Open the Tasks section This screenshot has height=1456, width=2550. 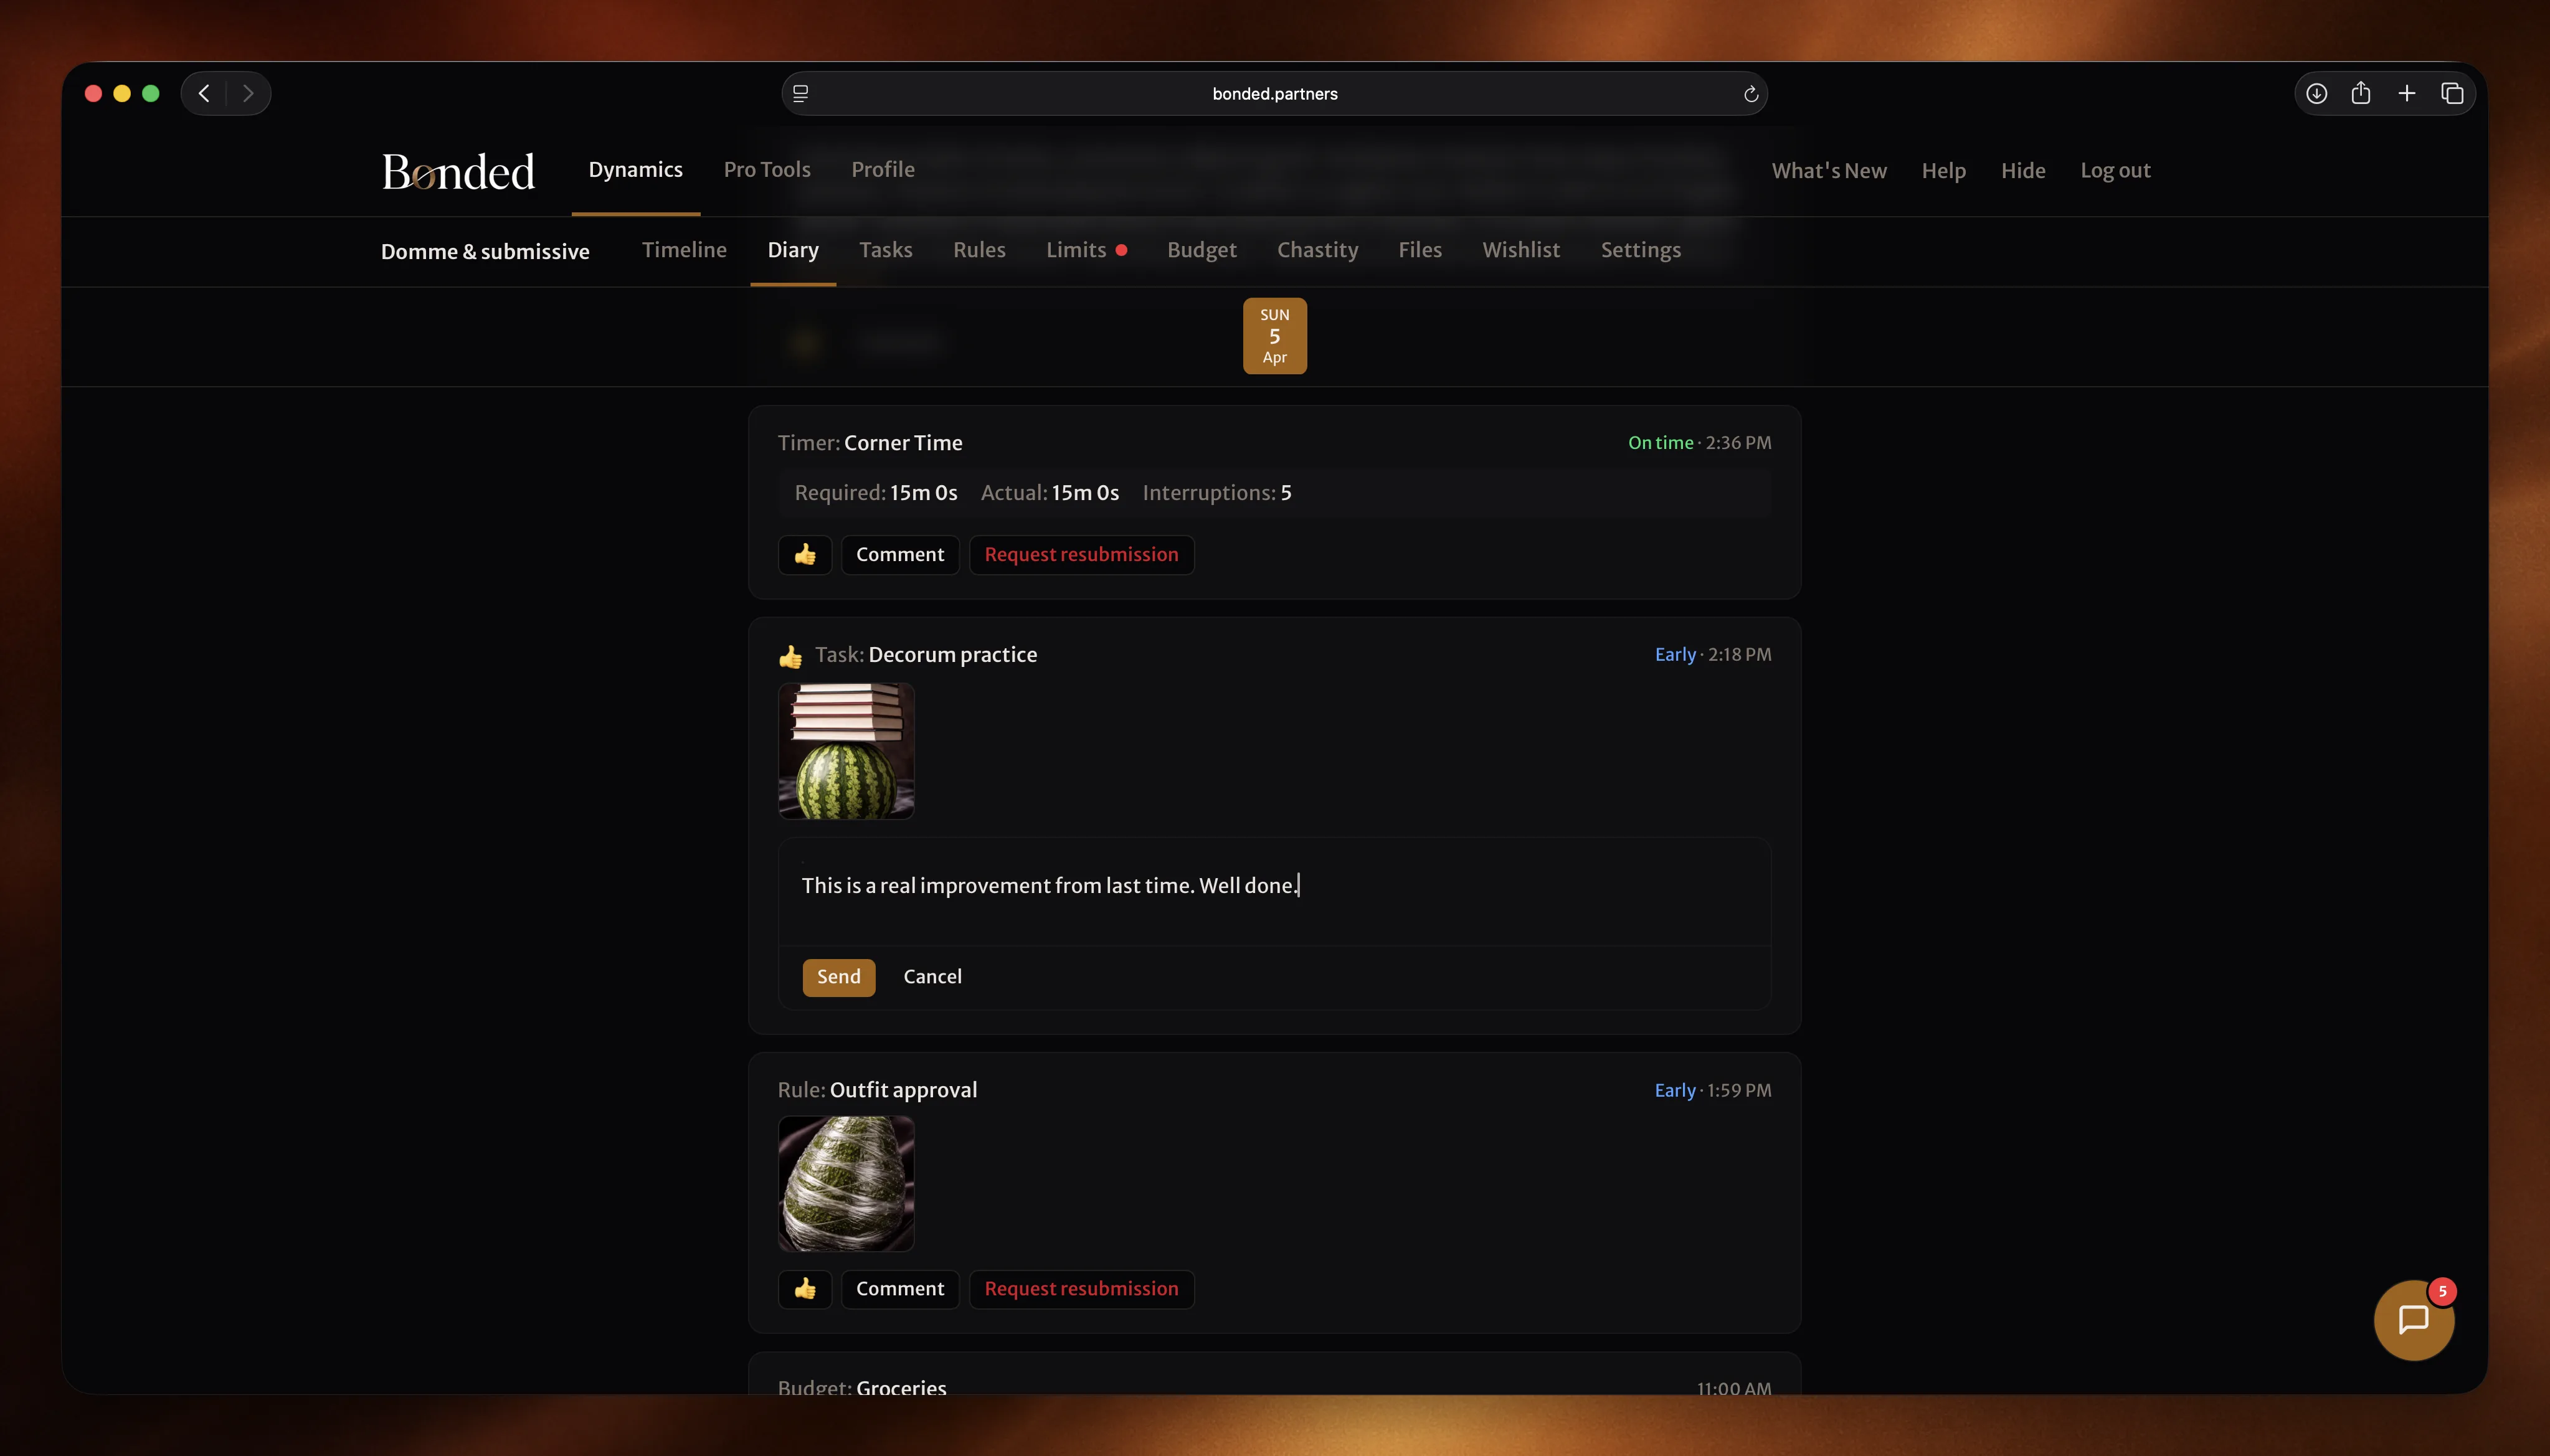pos(886,250)
